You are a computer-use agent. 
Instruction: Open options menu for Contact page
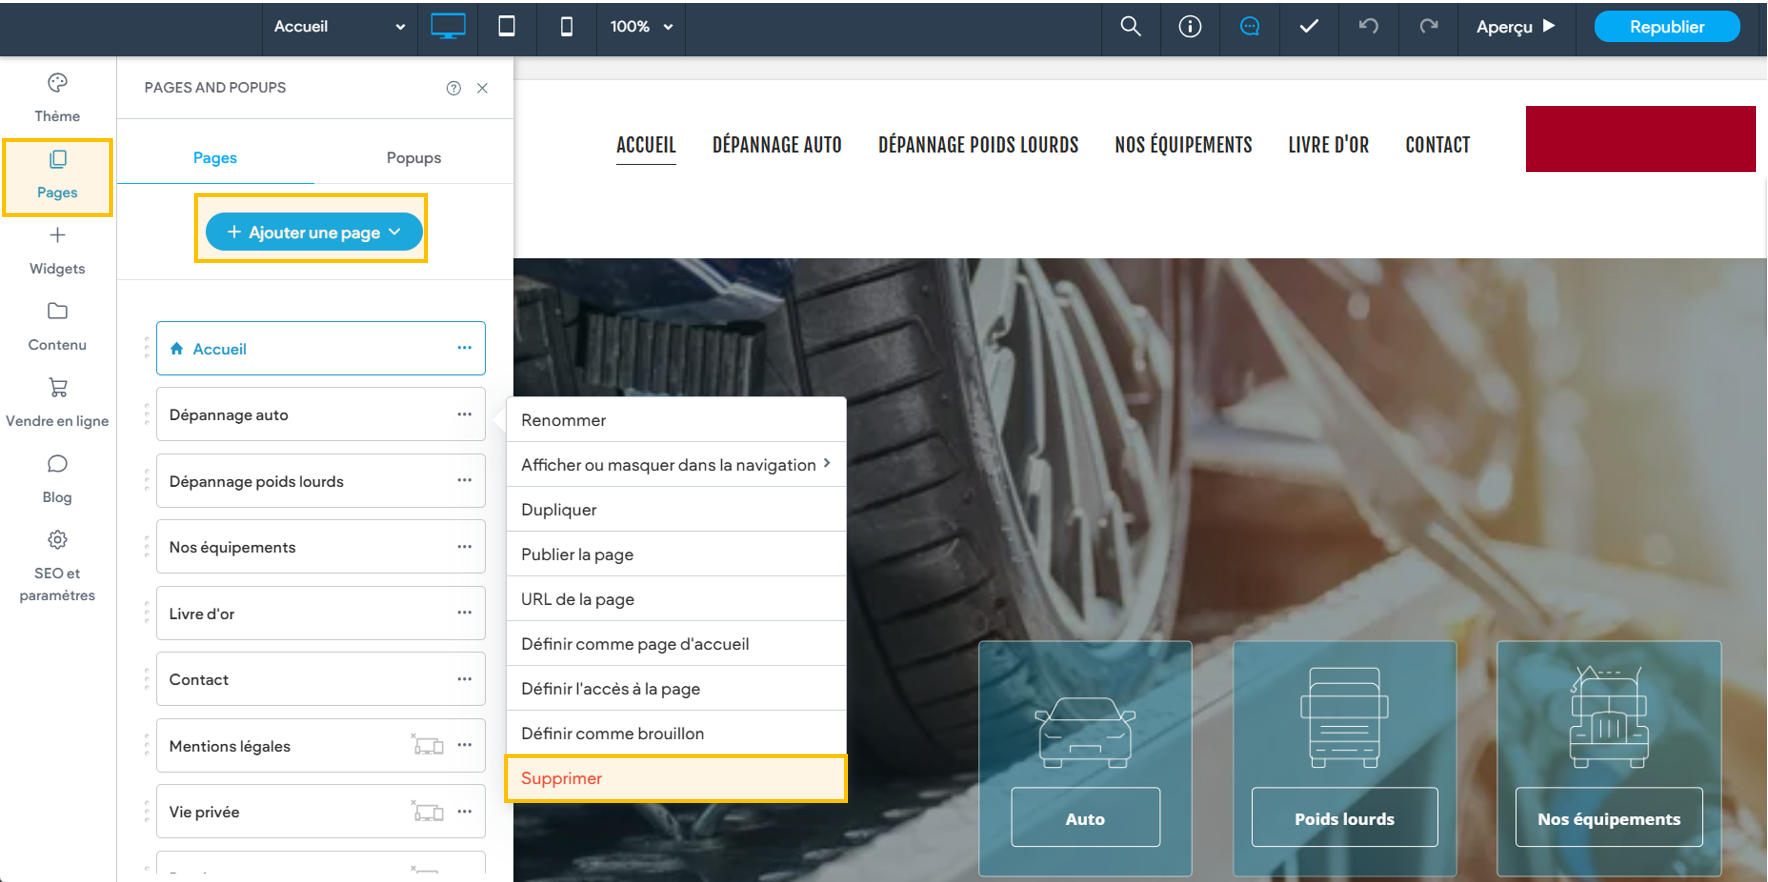tap(465, 679)
